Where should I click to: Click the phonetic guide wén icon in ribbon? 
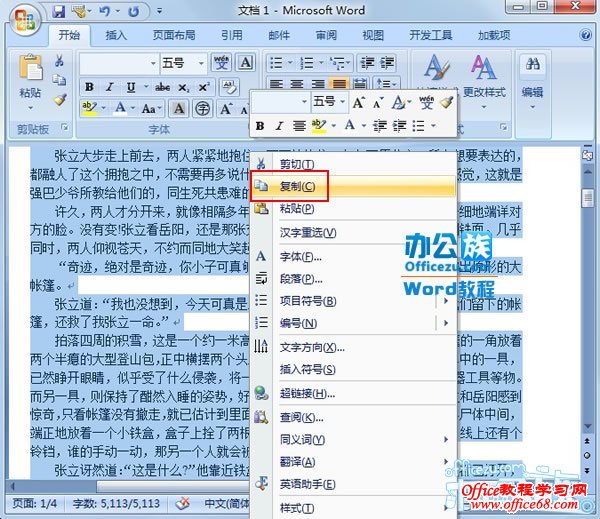tap(221, 62)
